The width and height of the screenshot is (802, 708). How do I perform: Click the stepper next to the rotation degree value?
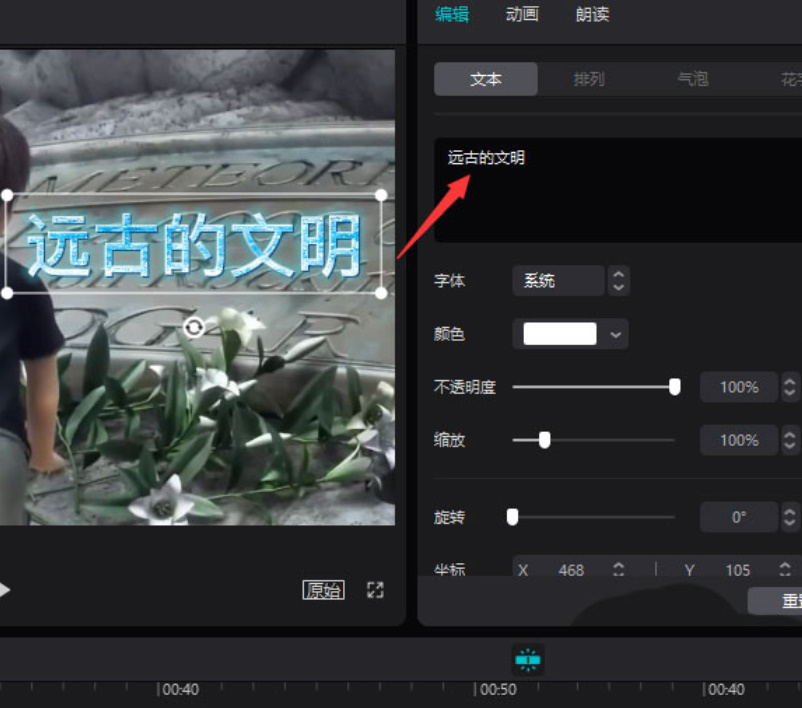point(789,517)
